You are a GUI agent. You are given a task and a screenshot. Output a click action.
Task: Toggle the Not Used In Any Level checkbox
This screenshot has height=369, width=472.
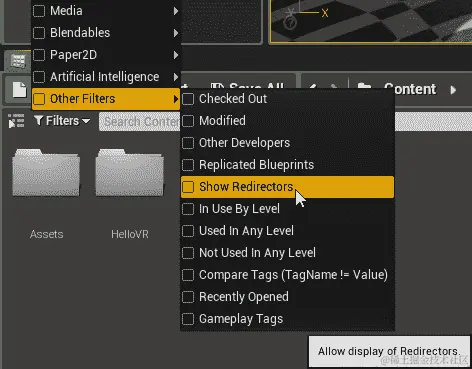click(x=188, y=253)
